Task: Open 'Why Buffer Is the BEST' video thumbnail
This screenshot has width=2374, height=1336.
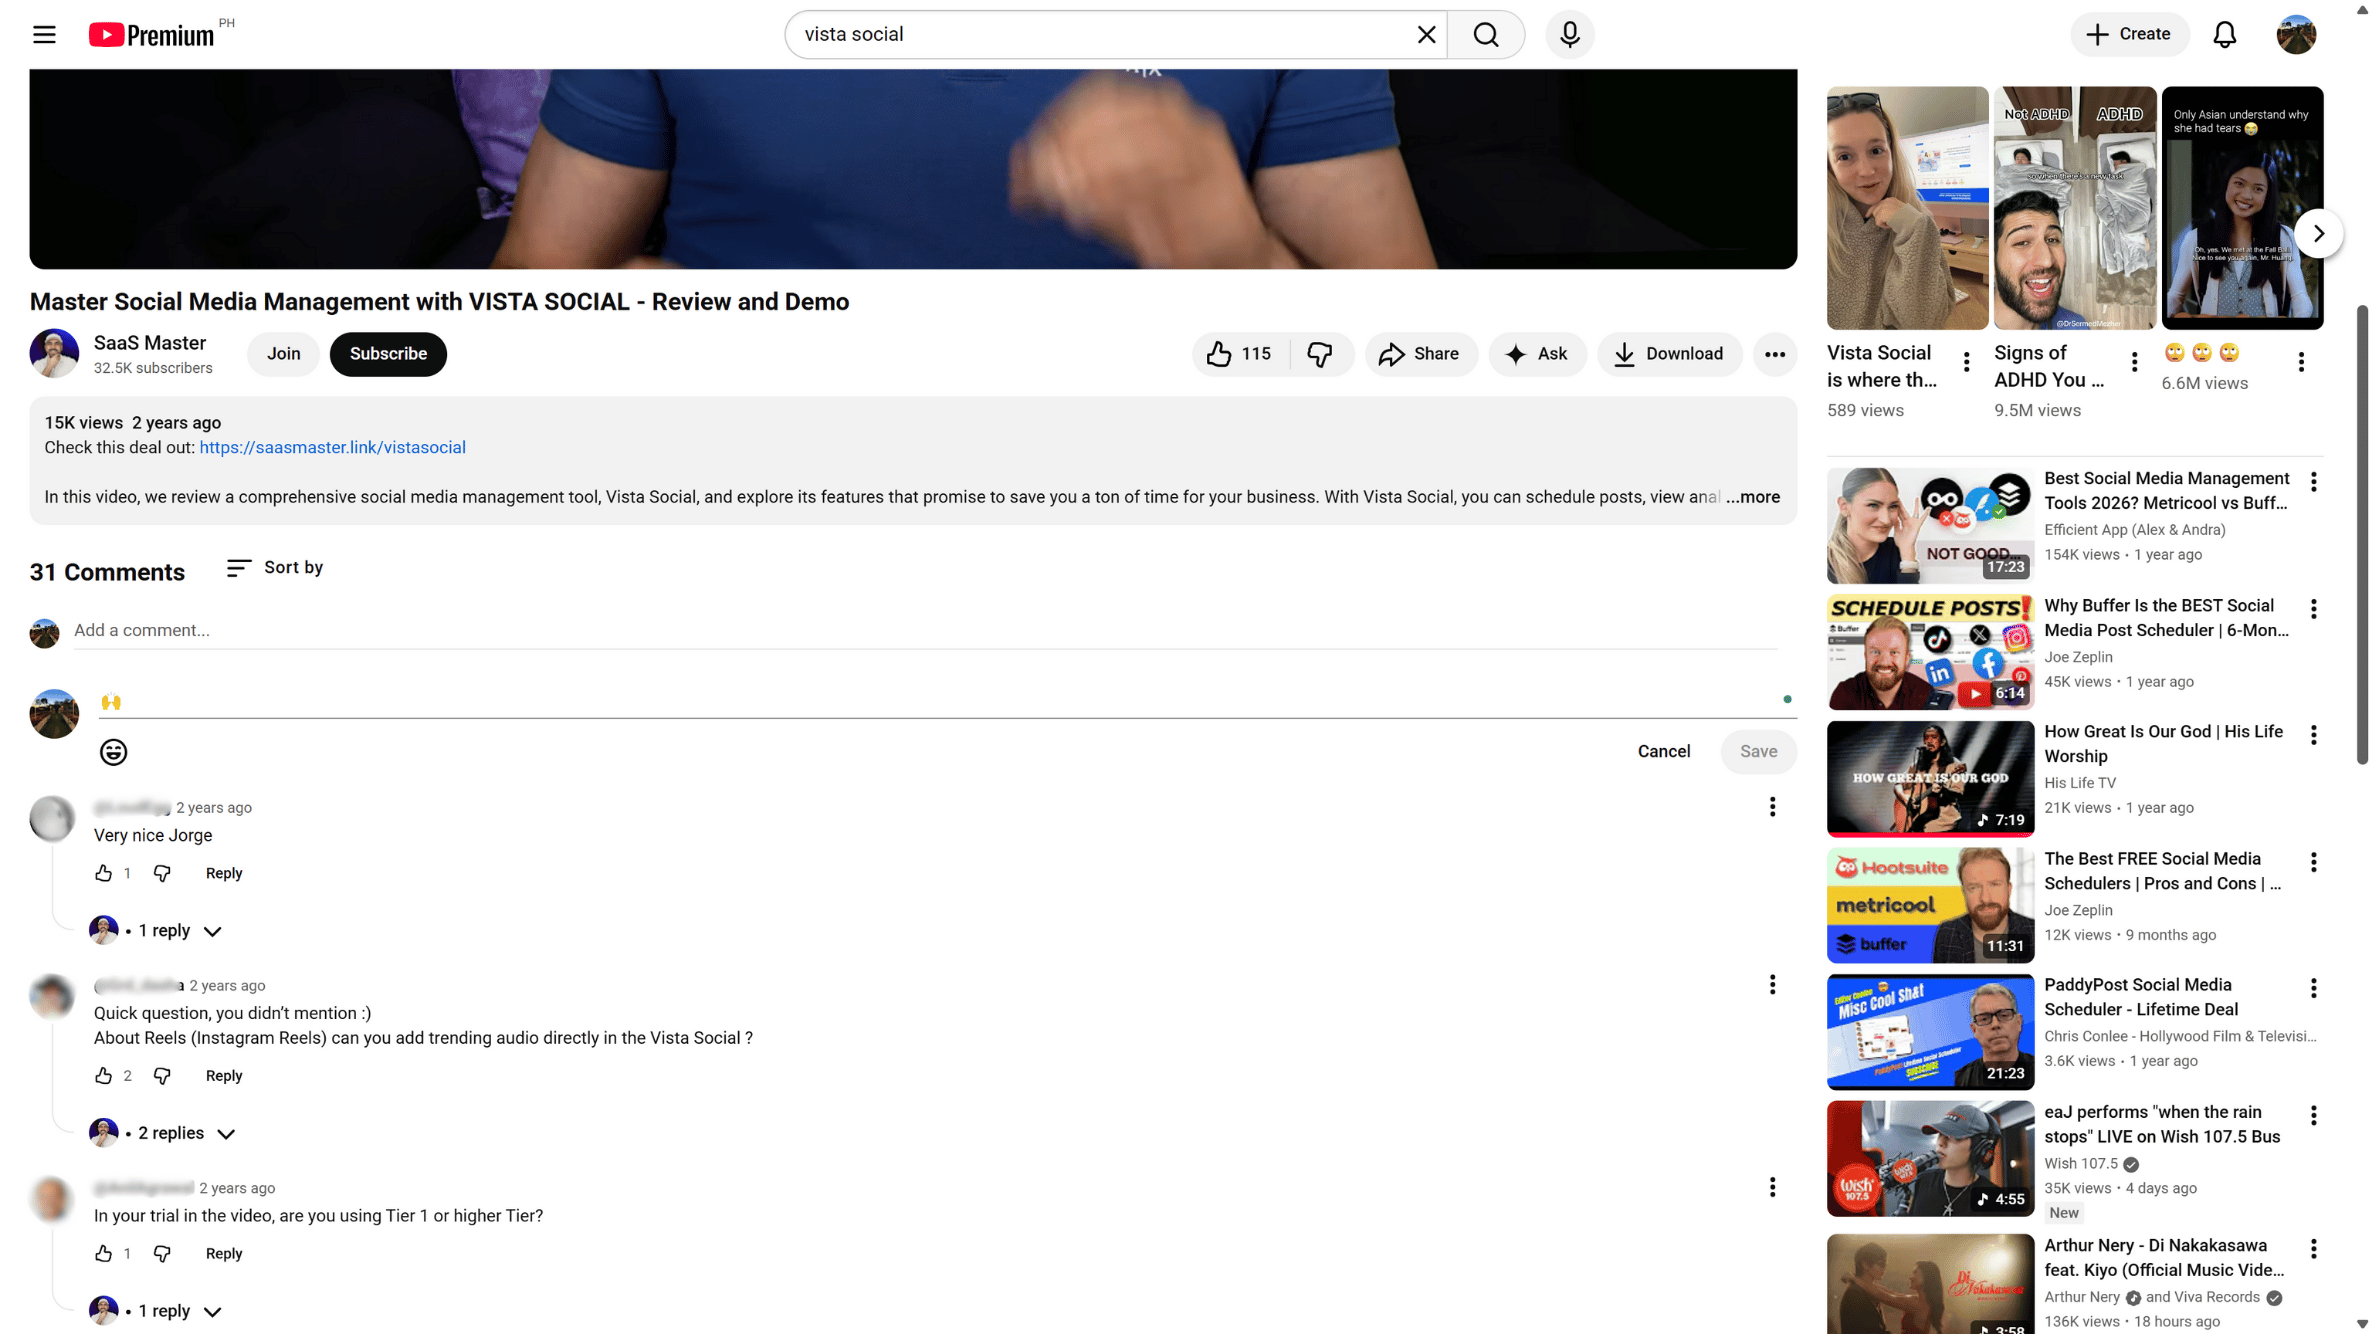Action: pos(1929,653)
